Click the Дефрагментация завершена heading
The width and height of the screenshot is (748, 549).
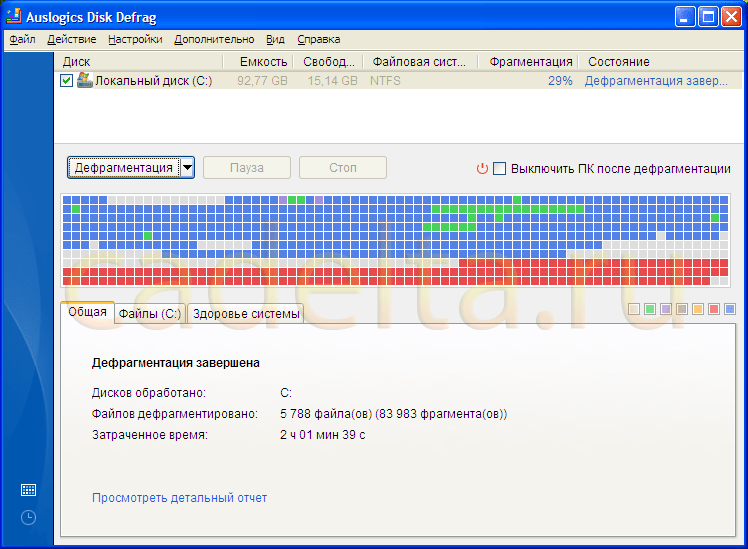(x=176, y=363)
